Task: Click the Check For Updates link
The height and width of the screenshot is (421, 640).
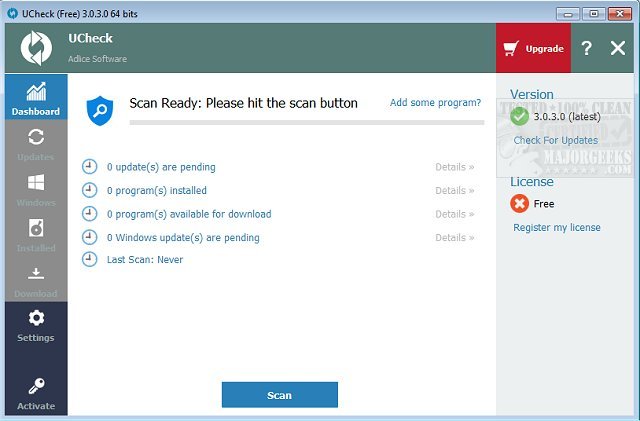Action: (x=555, y=140)
